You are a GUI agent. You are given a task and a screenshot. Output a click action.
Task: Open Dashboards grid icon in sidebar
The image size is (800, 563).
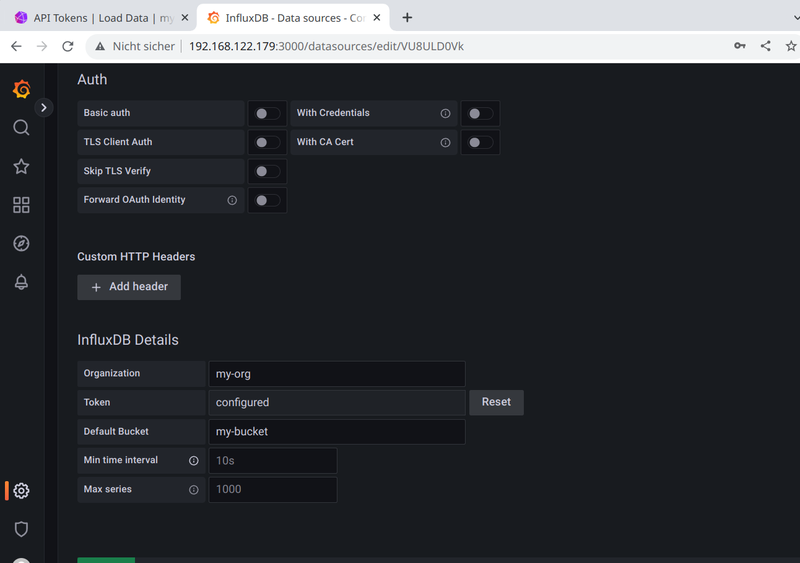(x=21, y=205)
